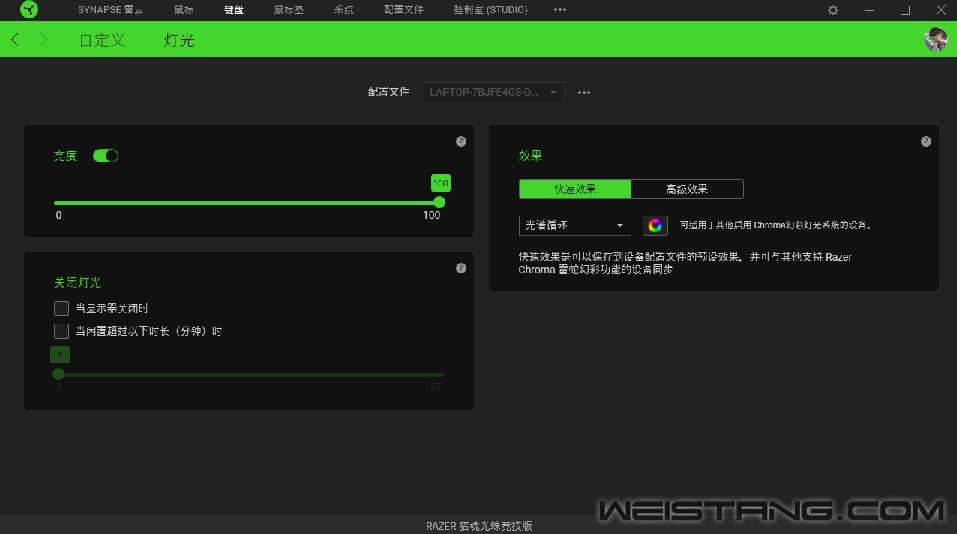Go back with the left arrow

click(x=15, y=40)
